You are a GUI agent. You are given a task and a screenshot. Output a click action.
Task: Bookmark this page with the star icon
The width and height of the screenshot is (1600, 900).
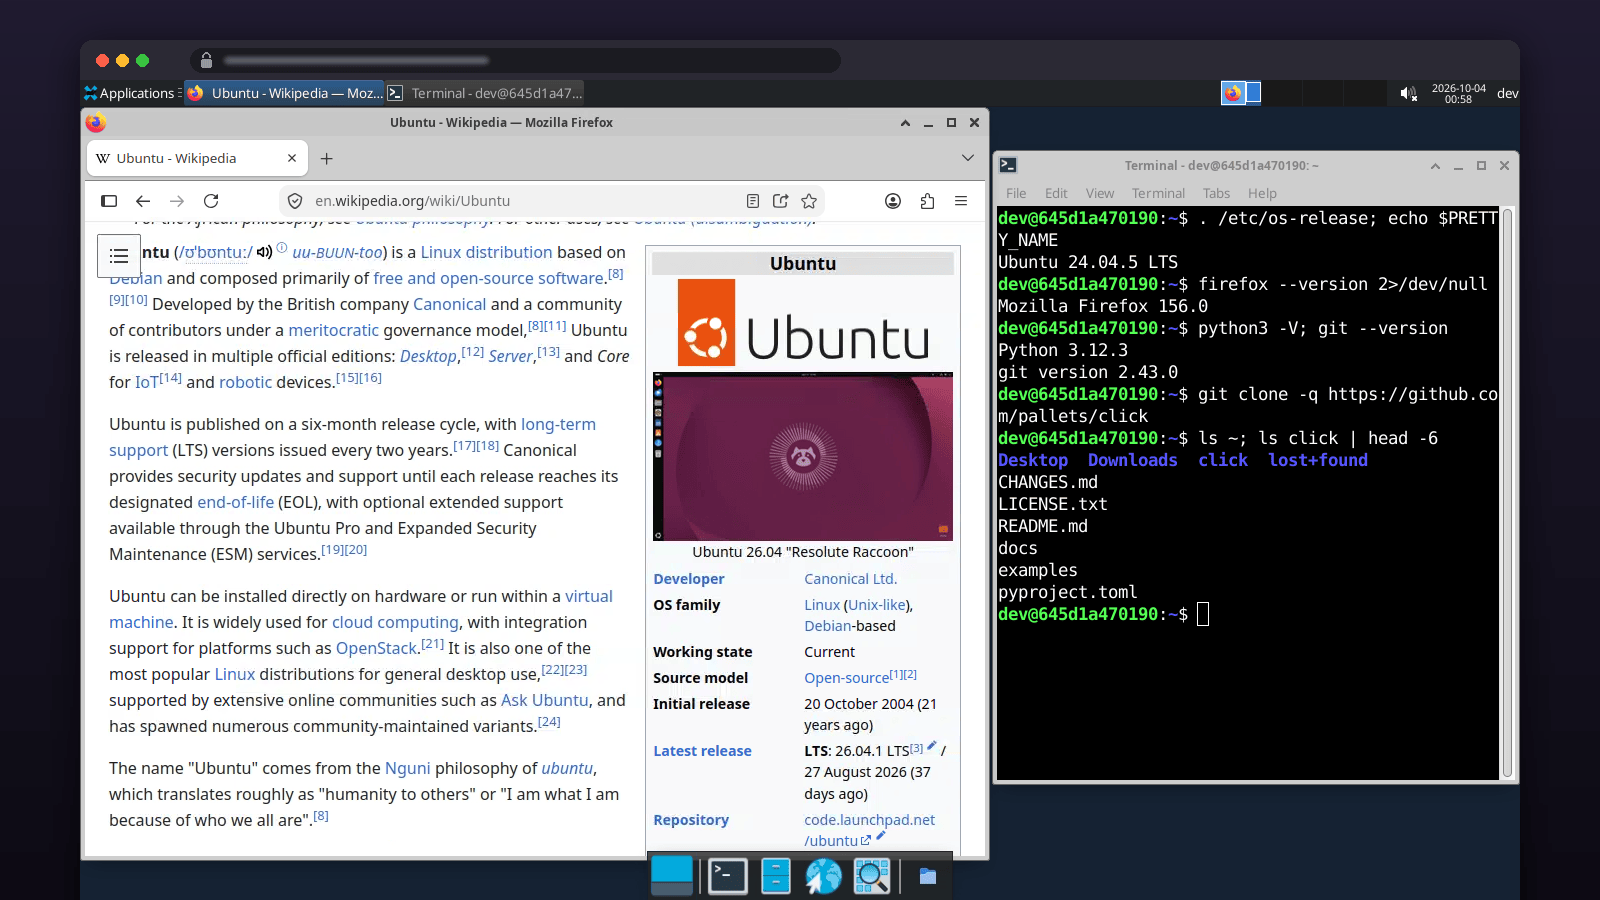click(x=809, y=201)
